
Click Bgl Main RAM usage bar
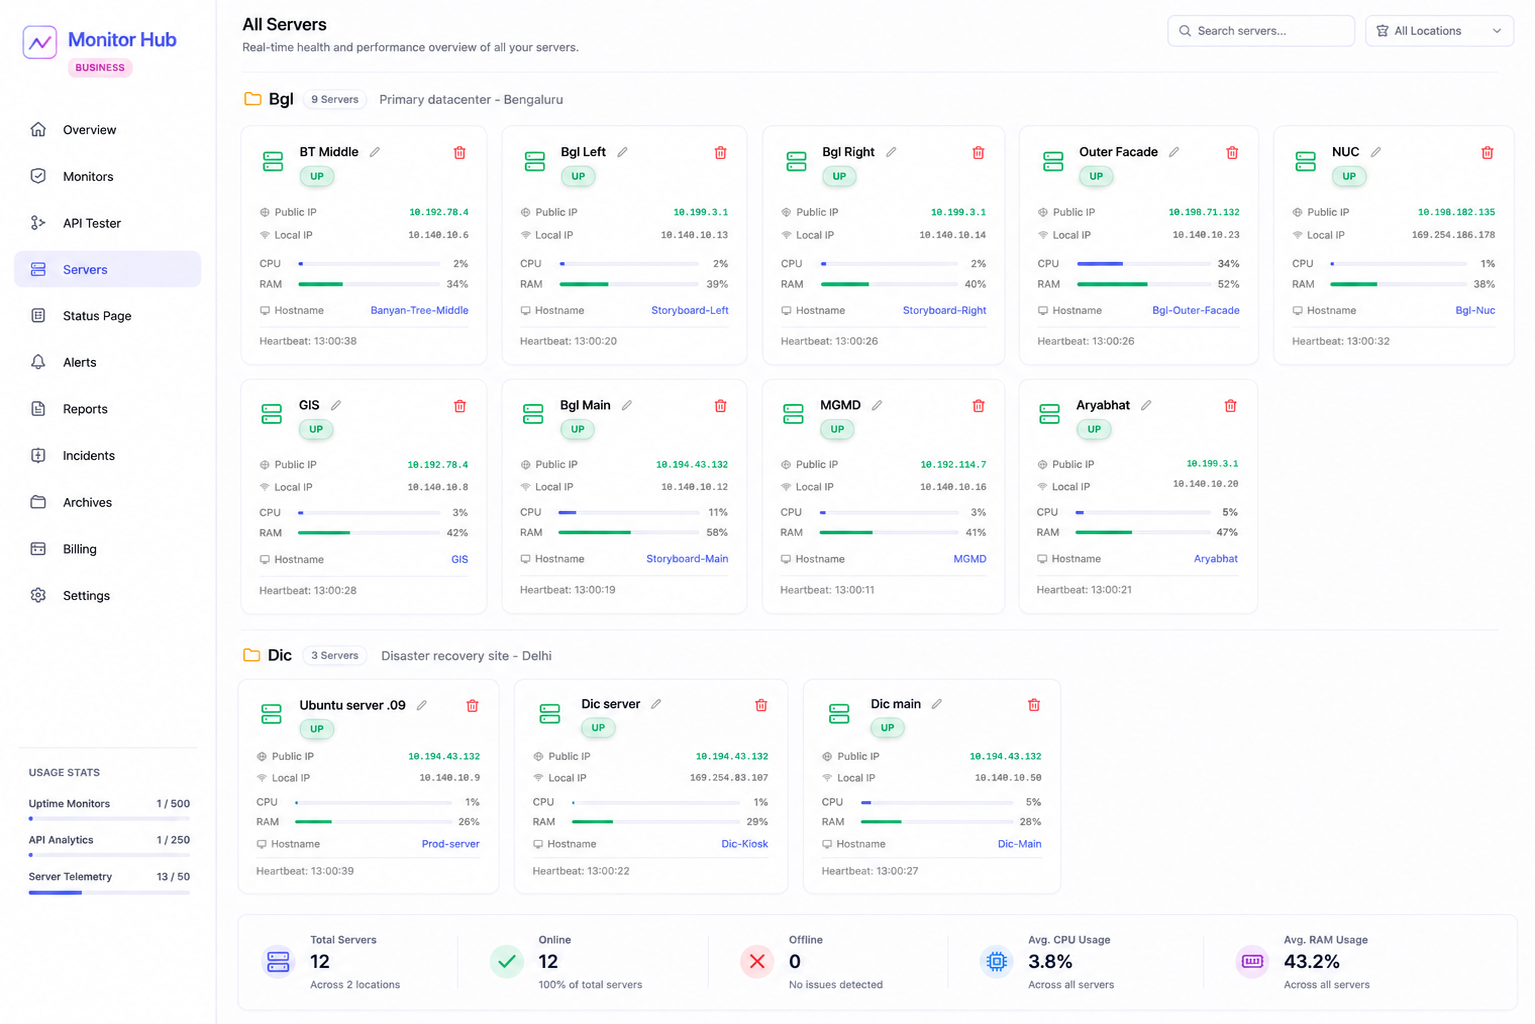pyautogui.click(x=627, y=533)
